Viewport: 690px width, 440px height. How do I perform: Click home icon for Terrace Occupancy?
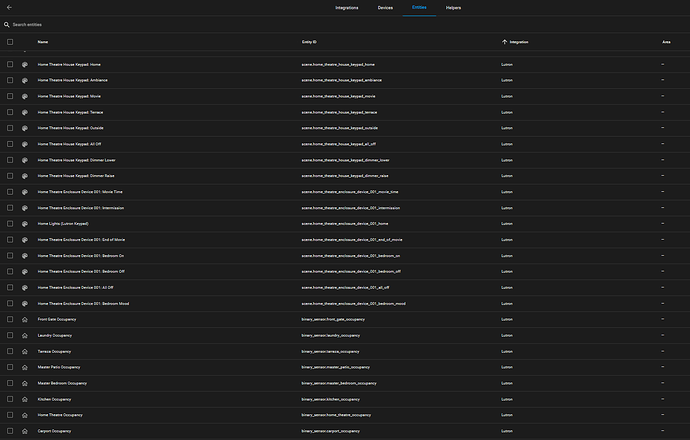coord(25,352)
